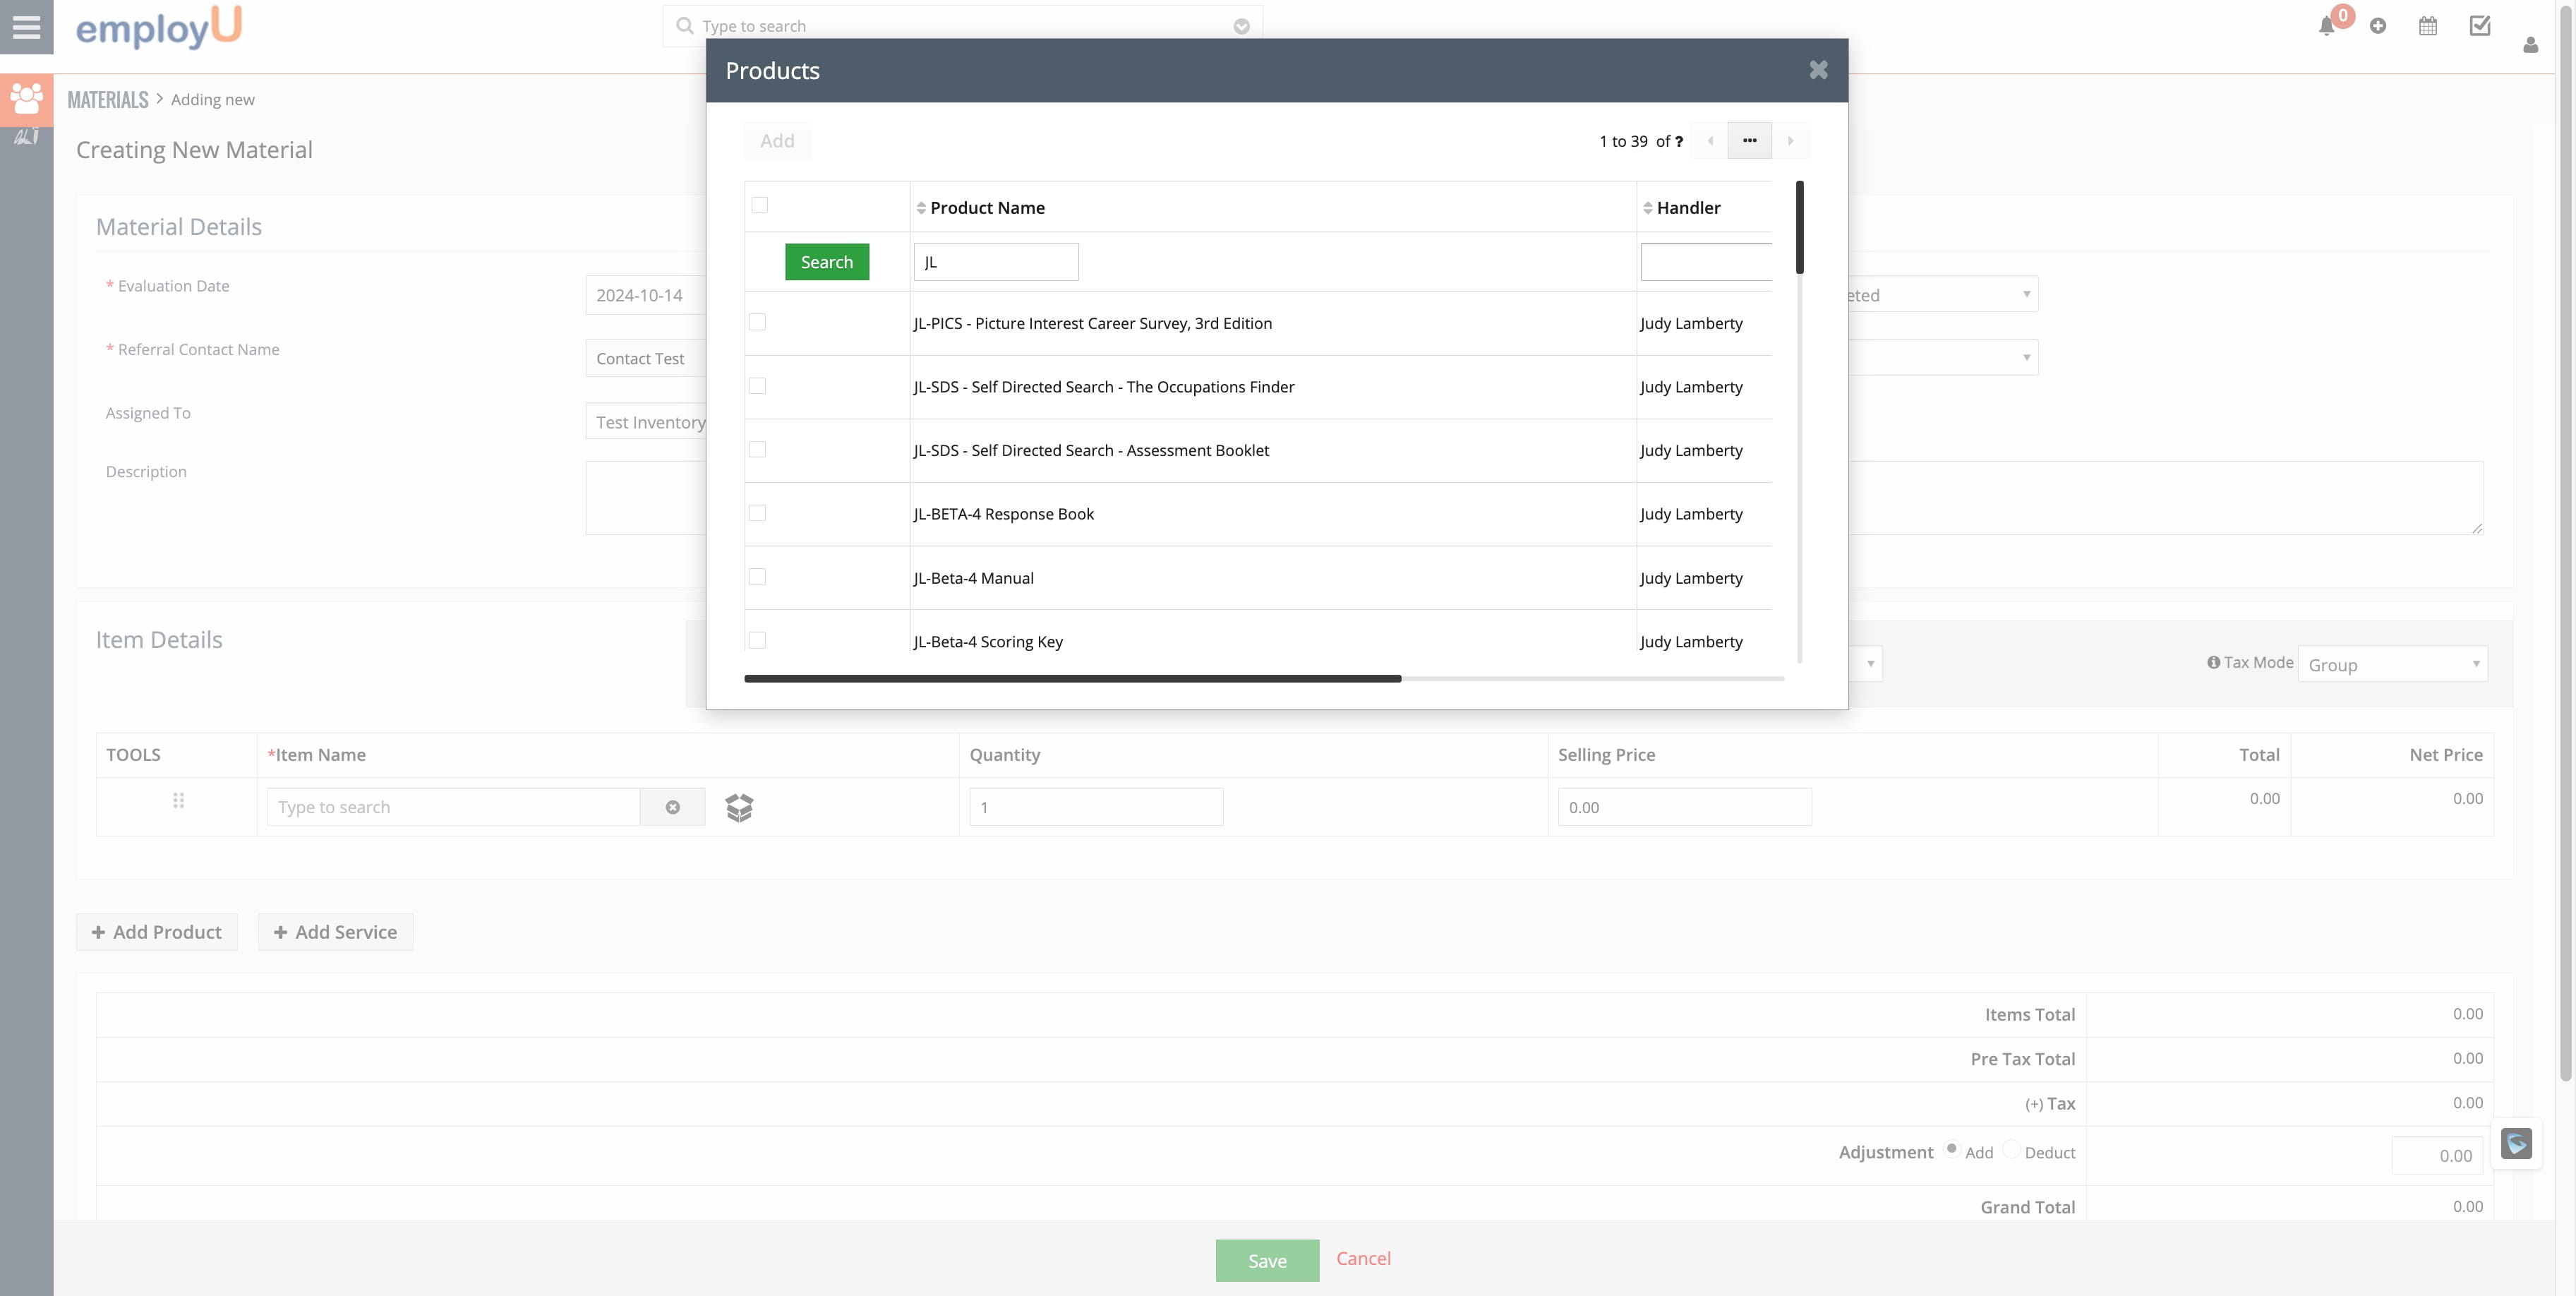Open the hamburger menu icon top left

coord(26,27)
